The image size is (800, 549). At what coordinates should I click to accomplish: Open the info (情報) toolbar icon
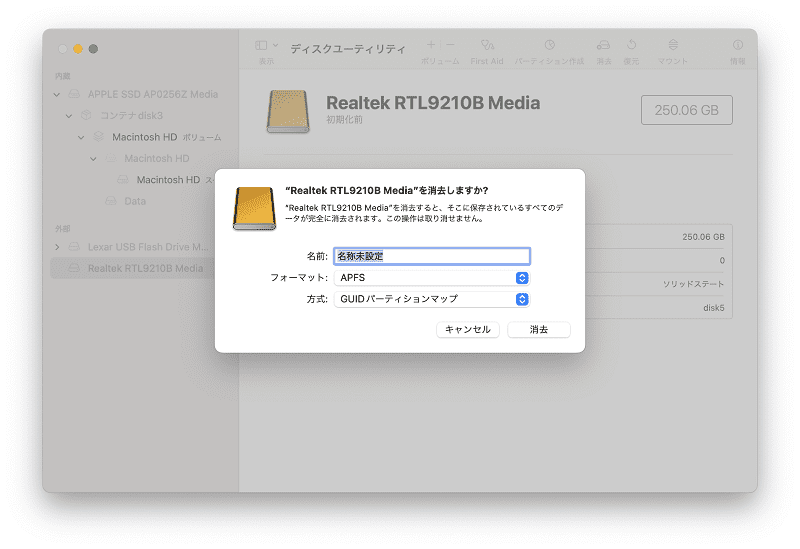tap(738, 45)
